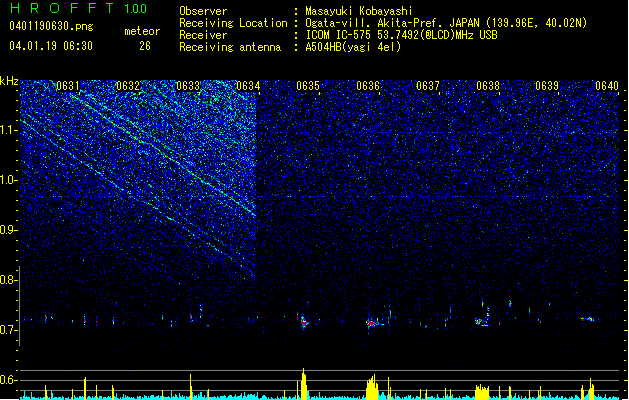Click the Receiving Location label

[233, 23]
